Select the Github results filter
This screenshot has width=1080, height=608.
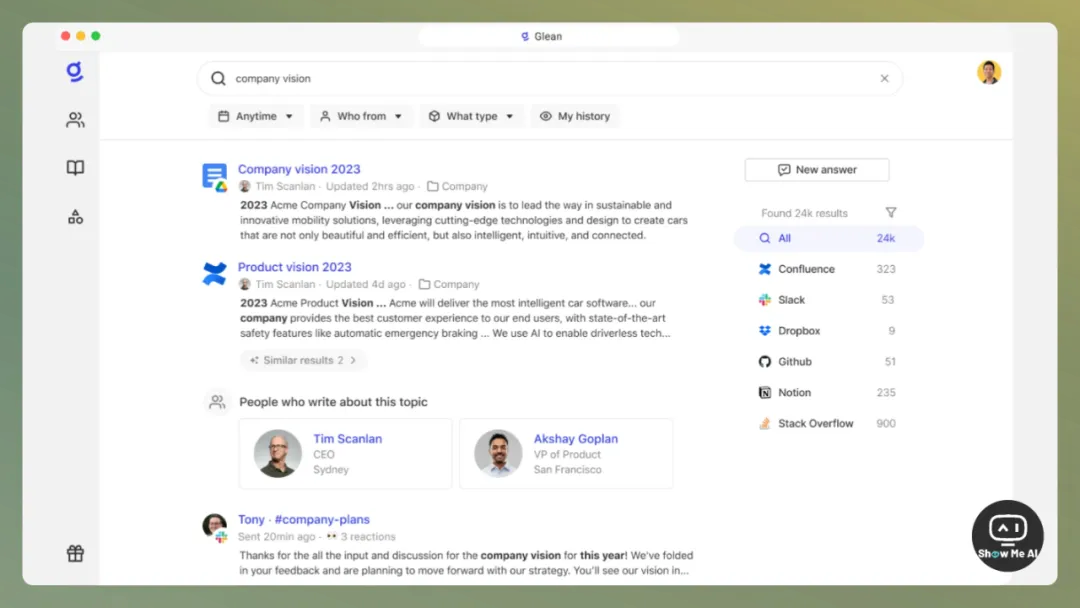tap(794, 362)
